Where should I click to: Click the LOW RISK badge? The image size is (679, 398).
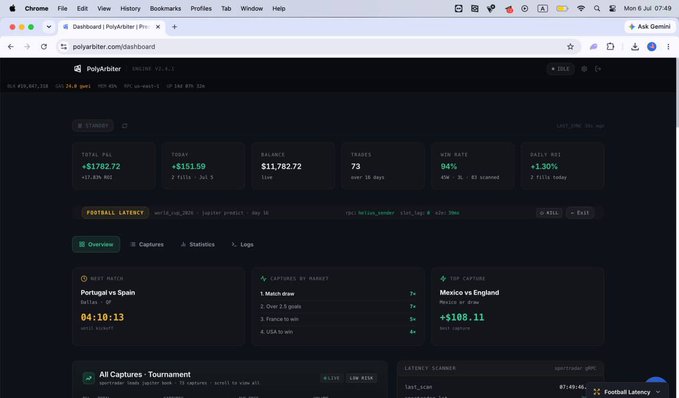click(361, 378)
